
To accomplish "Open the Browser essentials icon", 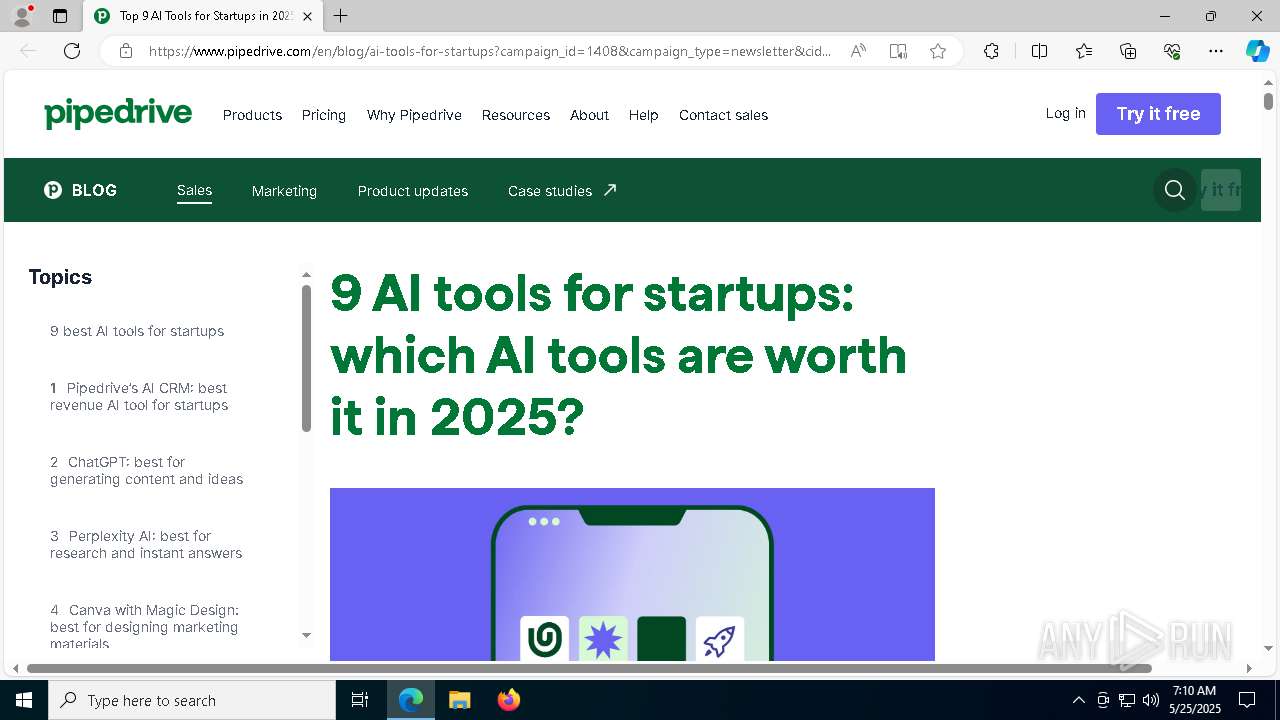I will pyautogui.click(x=1172, y=51).
